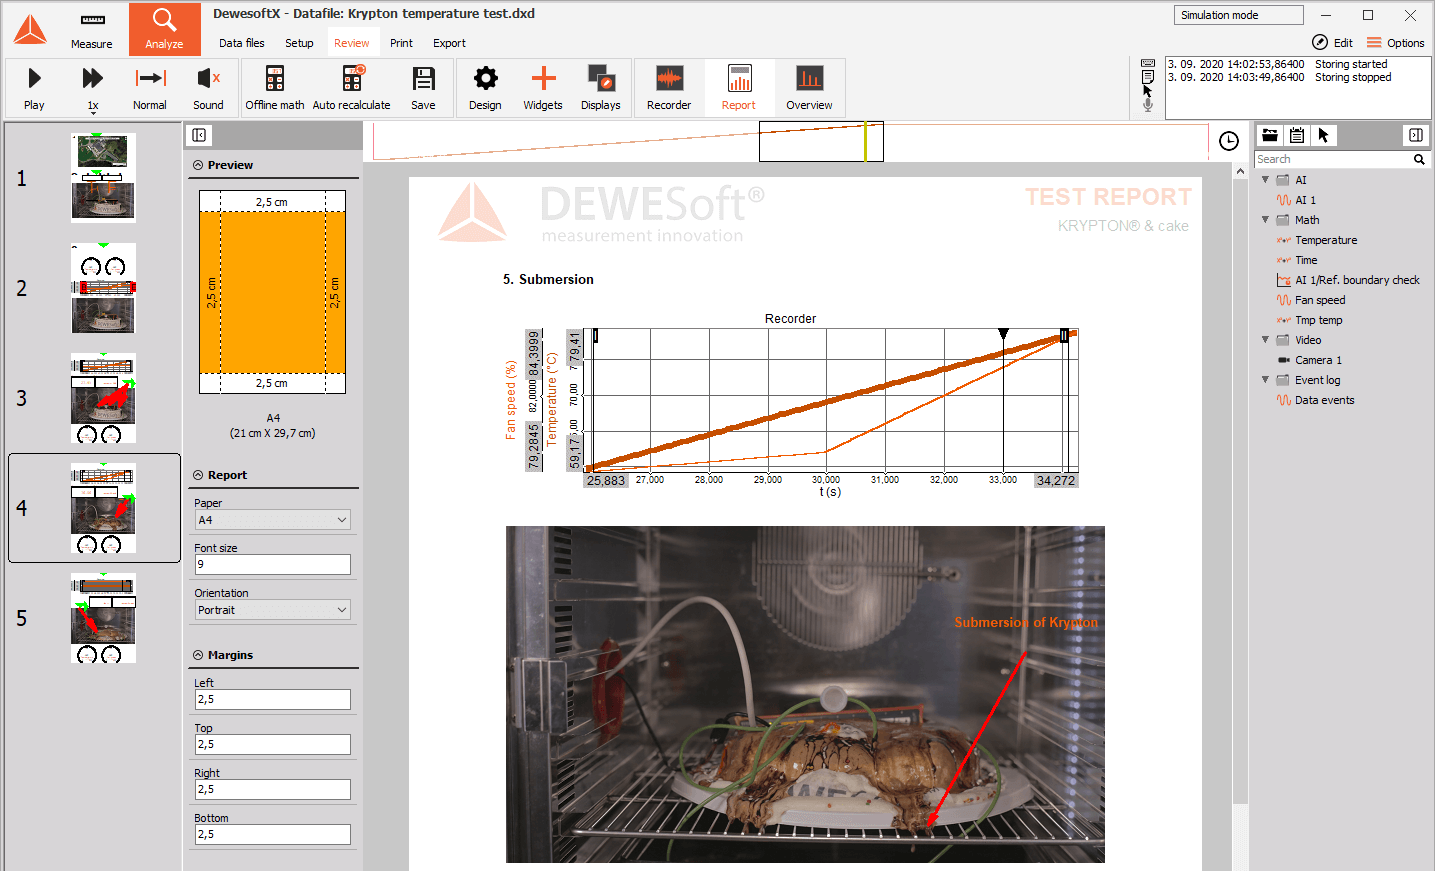This screenshot has height=871, width=1435.
Task: Switch to the Recorder display
Action: pyautogui.click(x=669, y=88)
